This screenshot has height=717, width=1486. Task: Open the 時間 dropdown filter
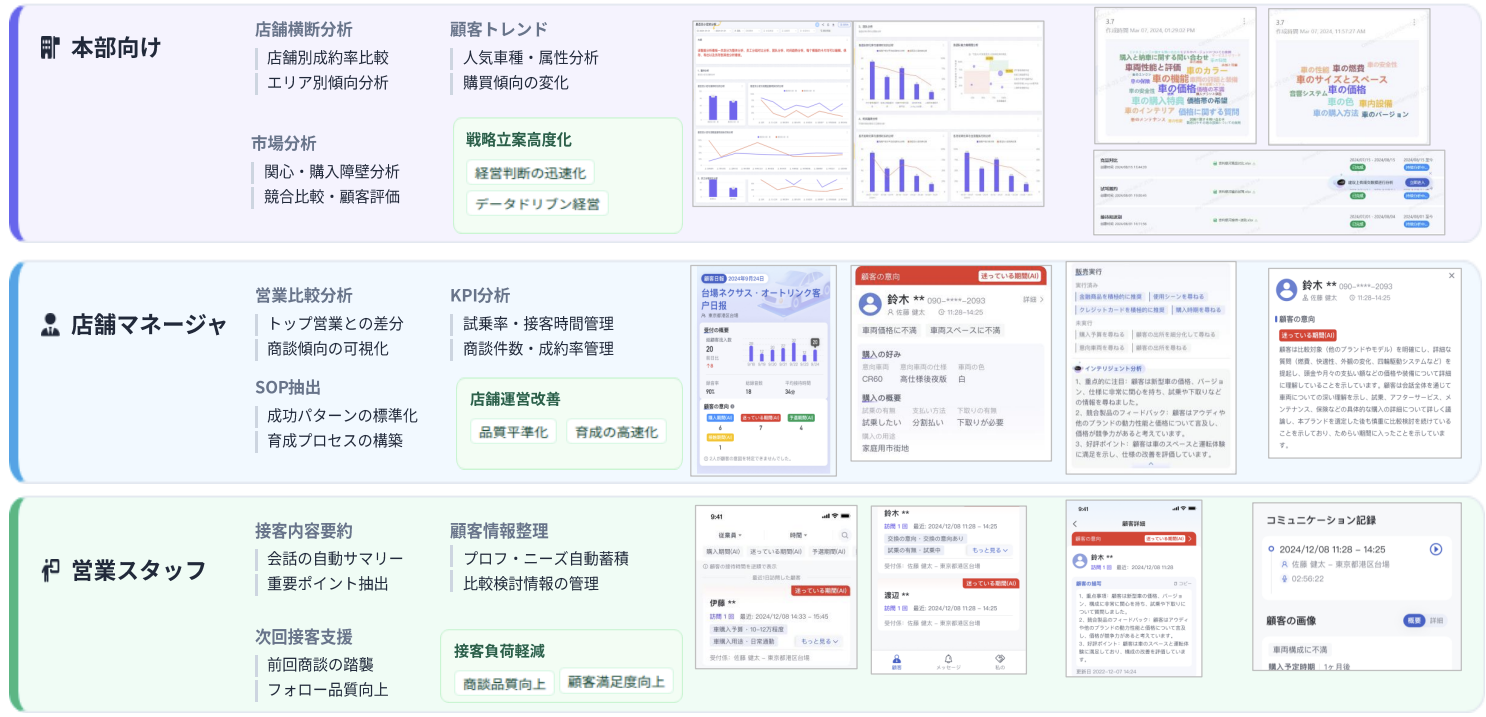(x=798, y=536)
